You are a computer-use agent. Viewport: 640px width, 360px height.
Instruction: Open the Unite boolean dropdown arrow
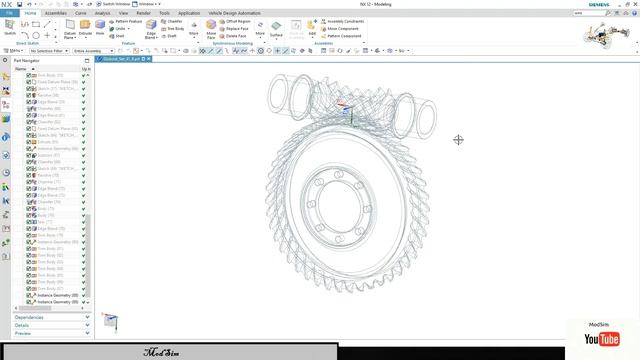point(129,29)
